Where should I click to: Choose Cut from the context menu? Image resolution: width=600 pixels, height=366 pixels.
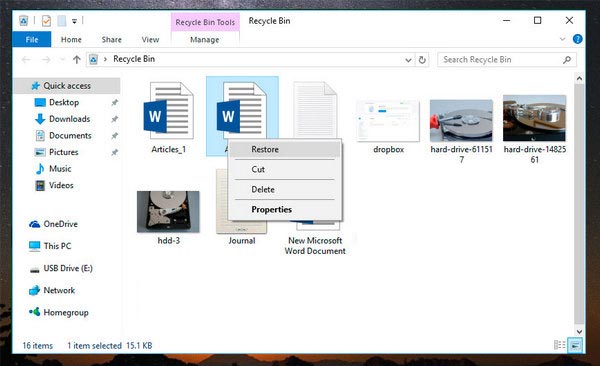coord(285,169)
